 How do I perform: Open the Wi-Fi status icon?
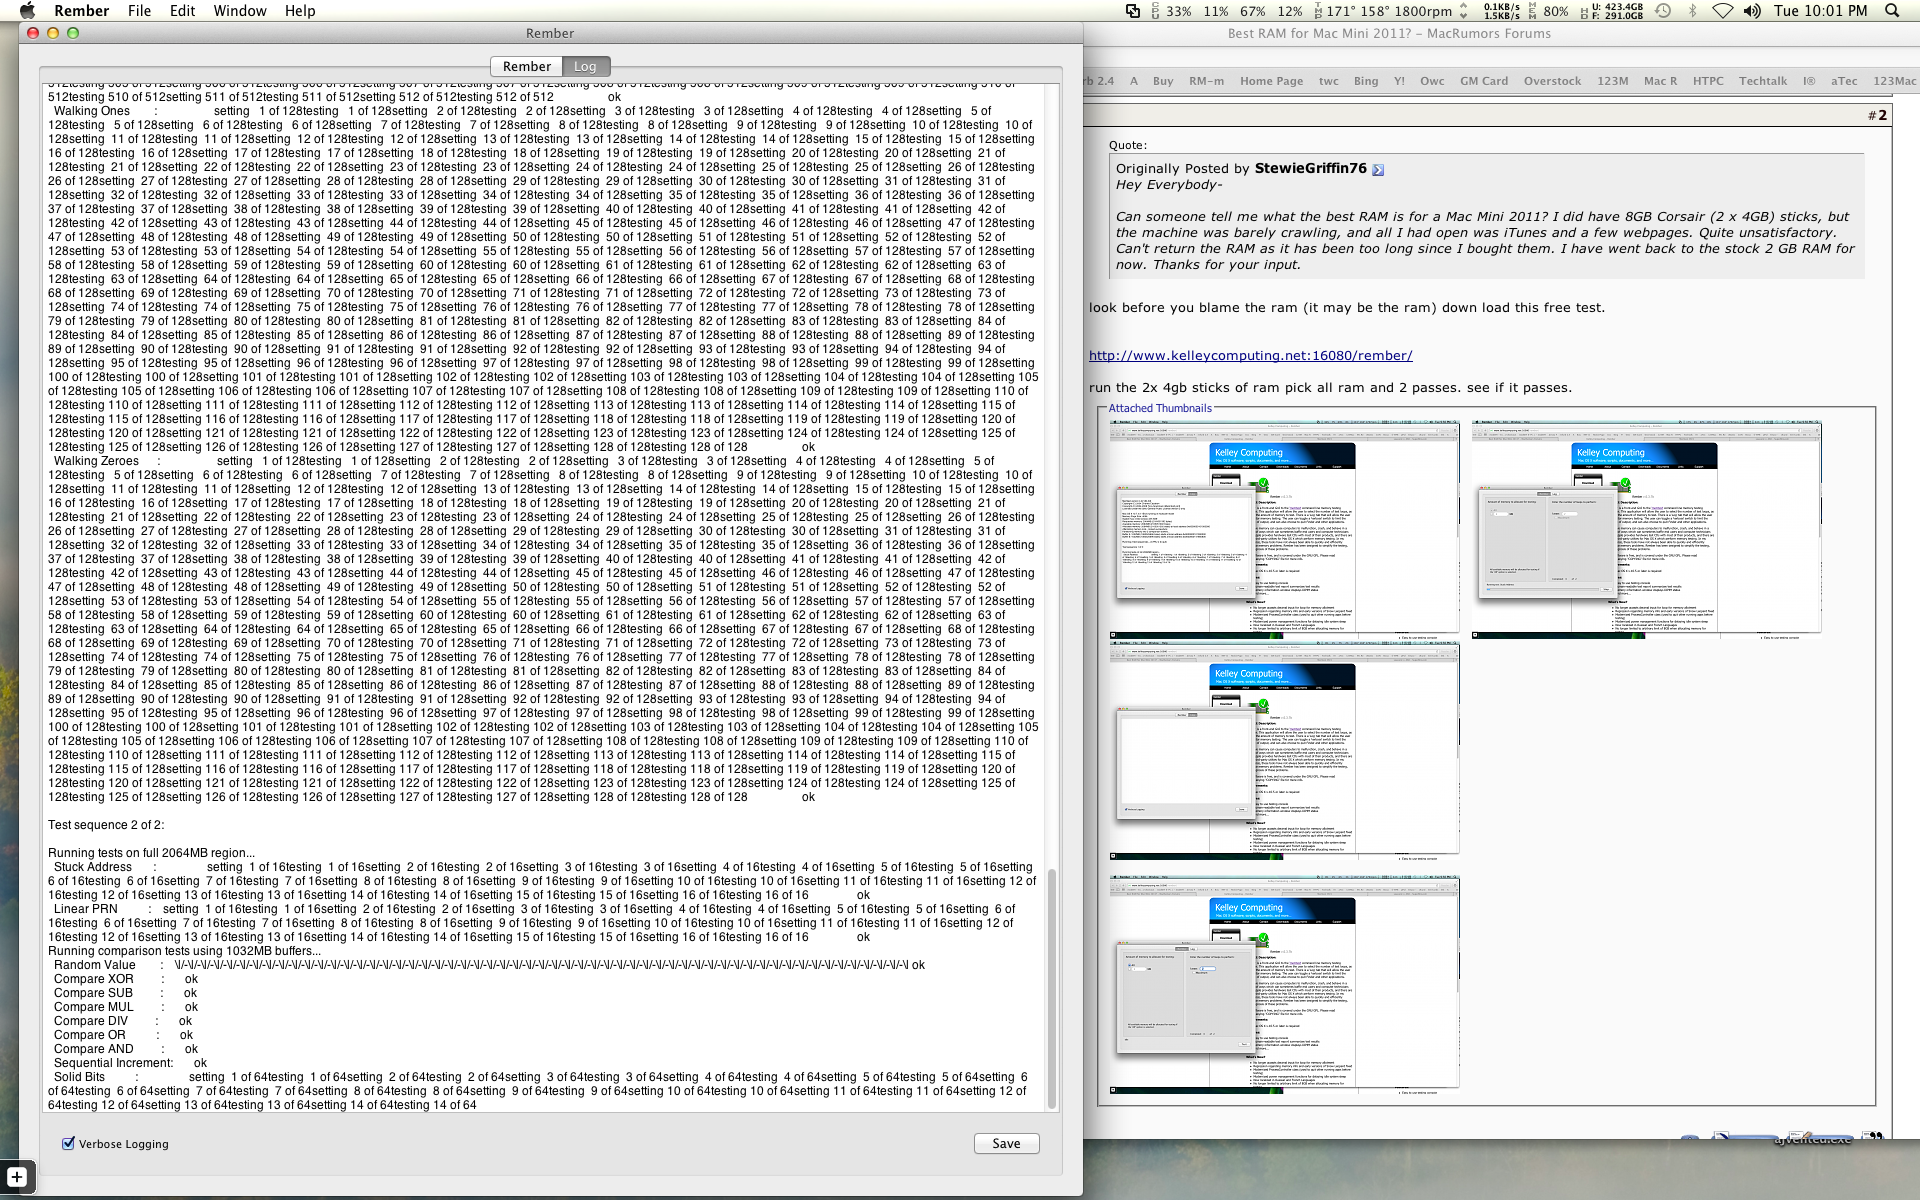tap(1722, 11)
